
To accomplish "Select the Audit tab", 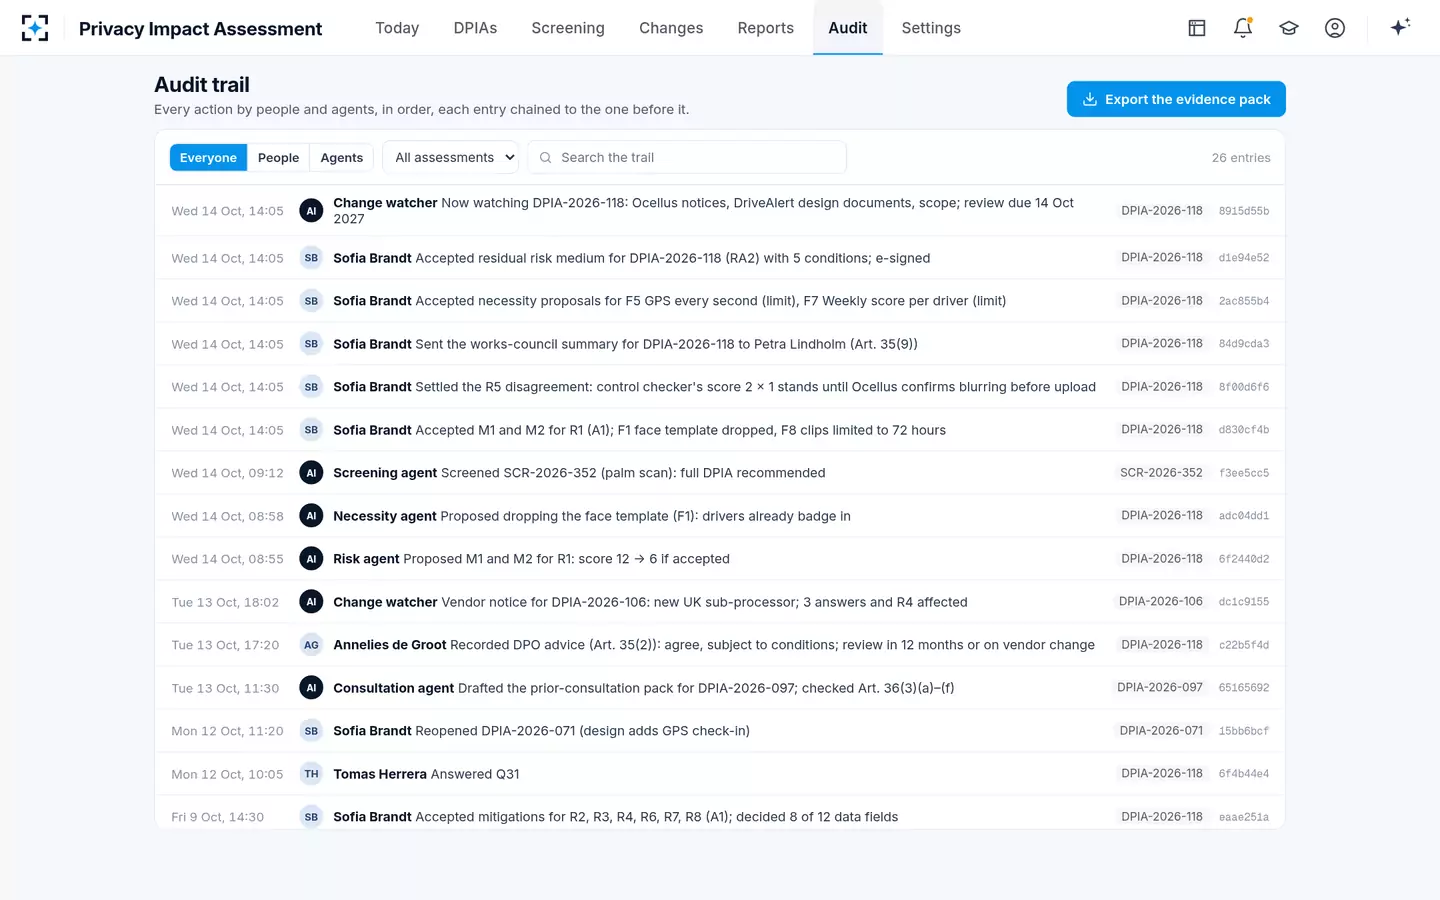I will click(x=848, y=28).
